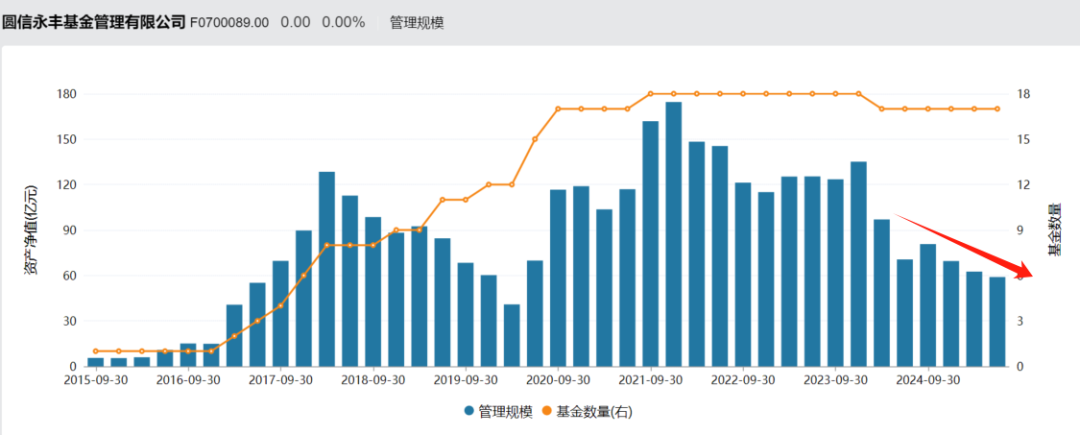
Task: Click the first orange data point on the line
Action: (x=95, y=351)
